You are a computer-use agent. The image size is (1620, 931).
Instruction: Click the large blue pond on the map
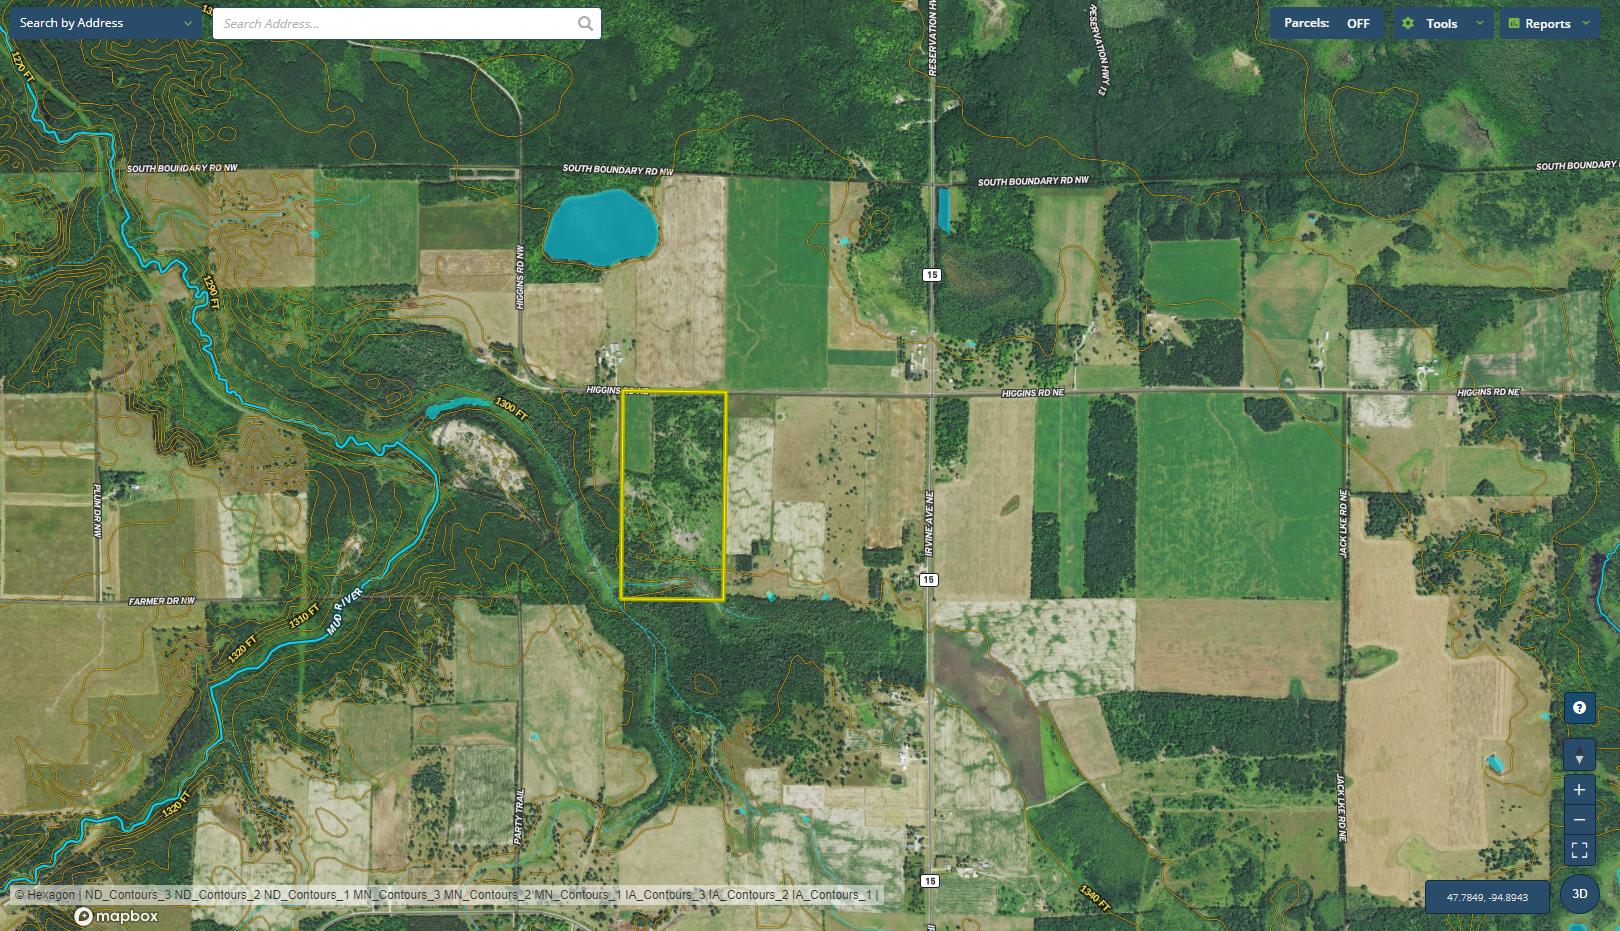[600, 227]
